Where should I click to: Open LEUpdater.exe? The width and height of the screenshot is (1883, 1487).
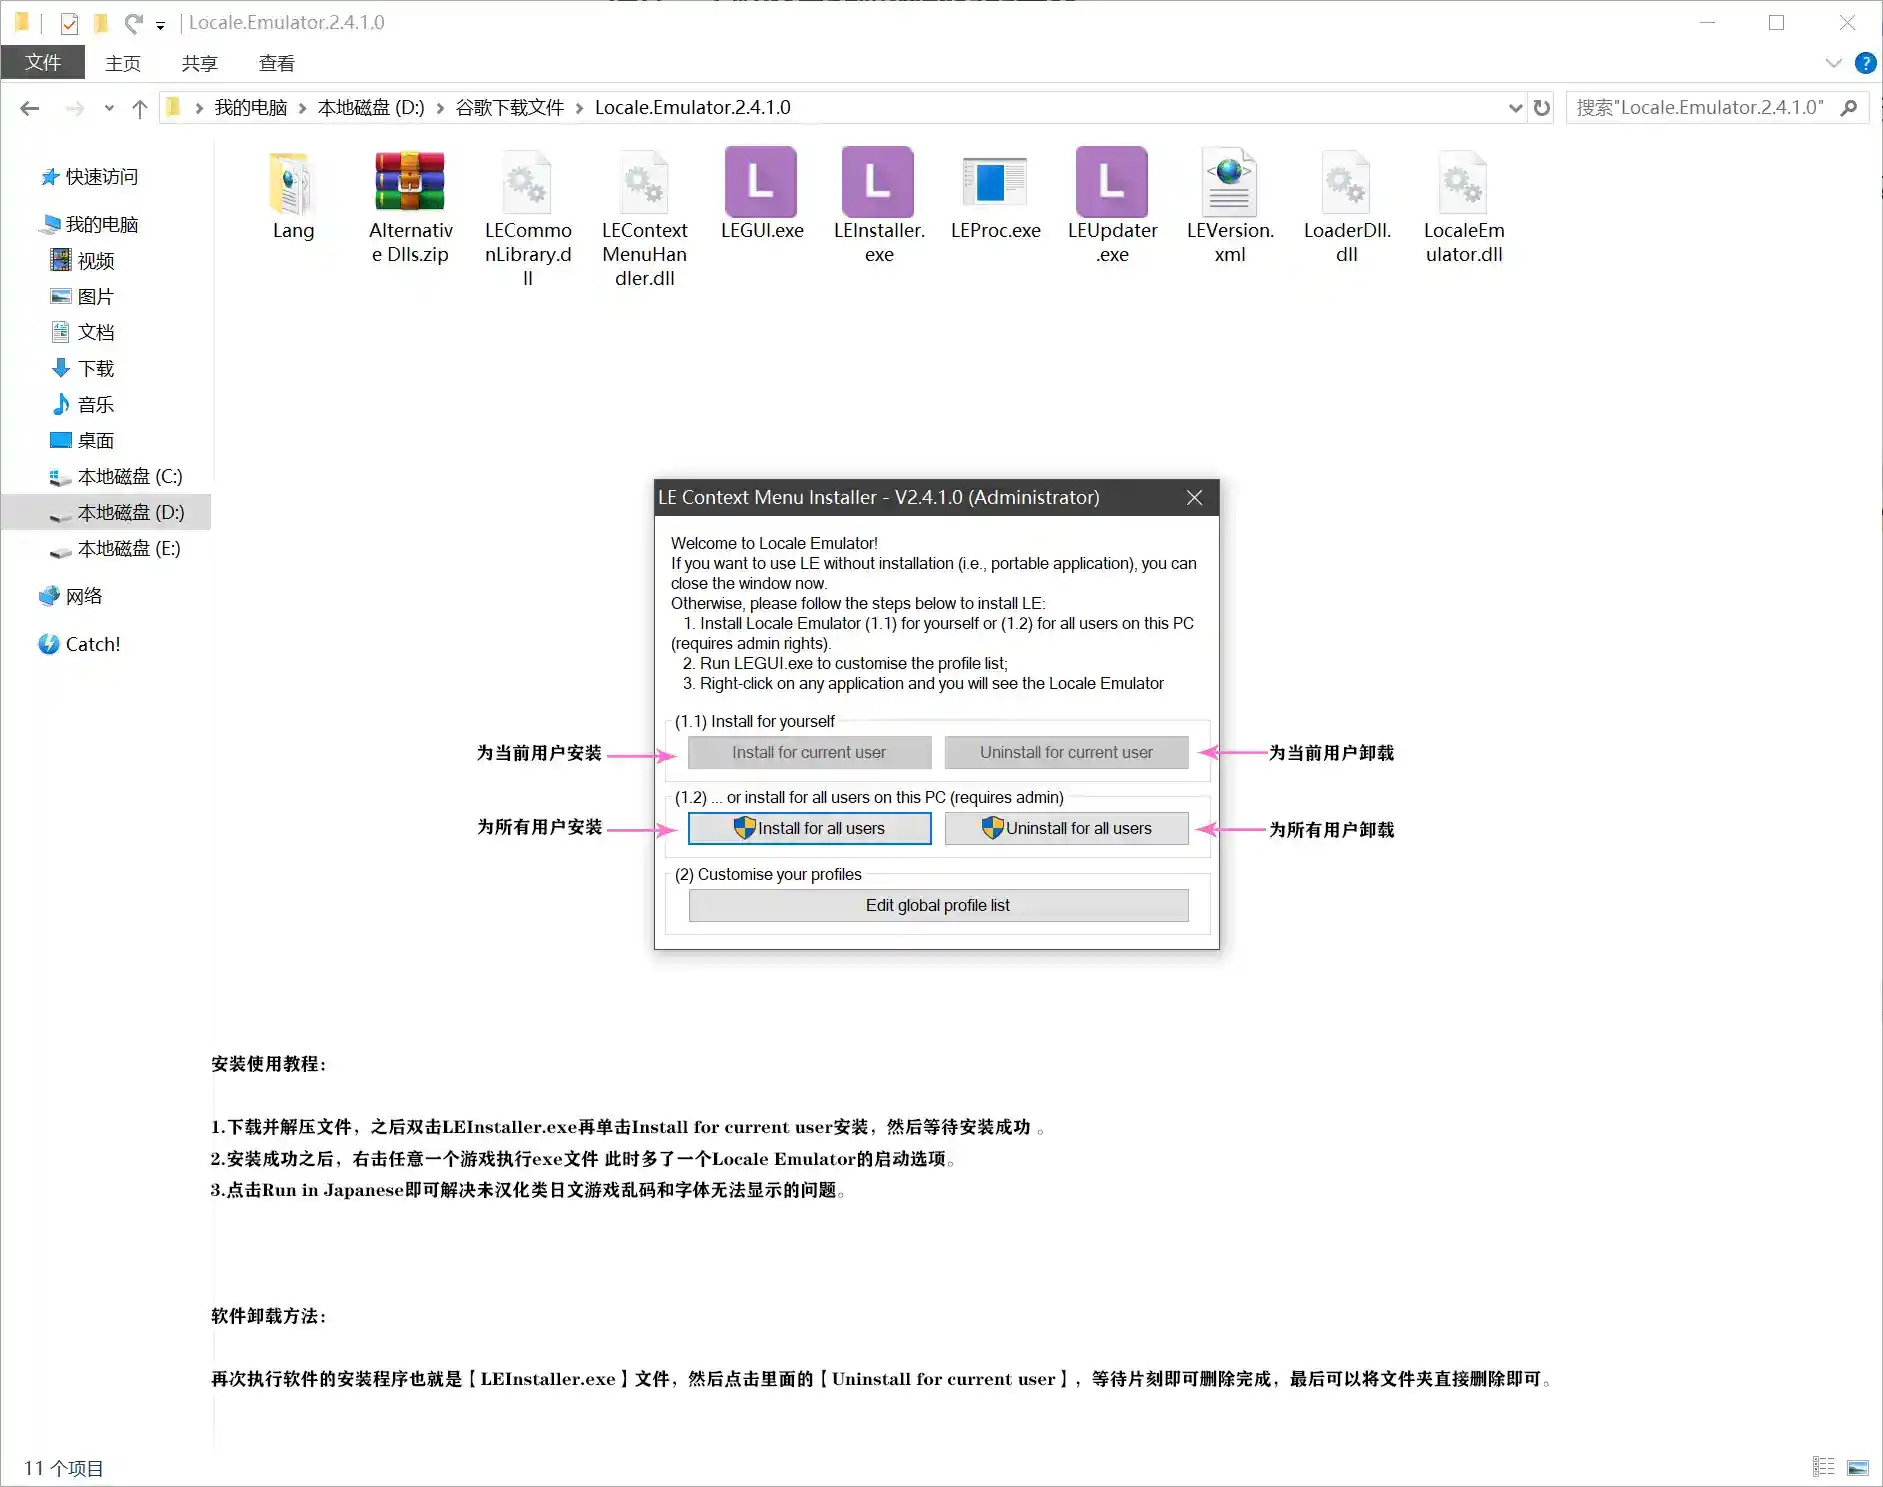(1111, 183)
